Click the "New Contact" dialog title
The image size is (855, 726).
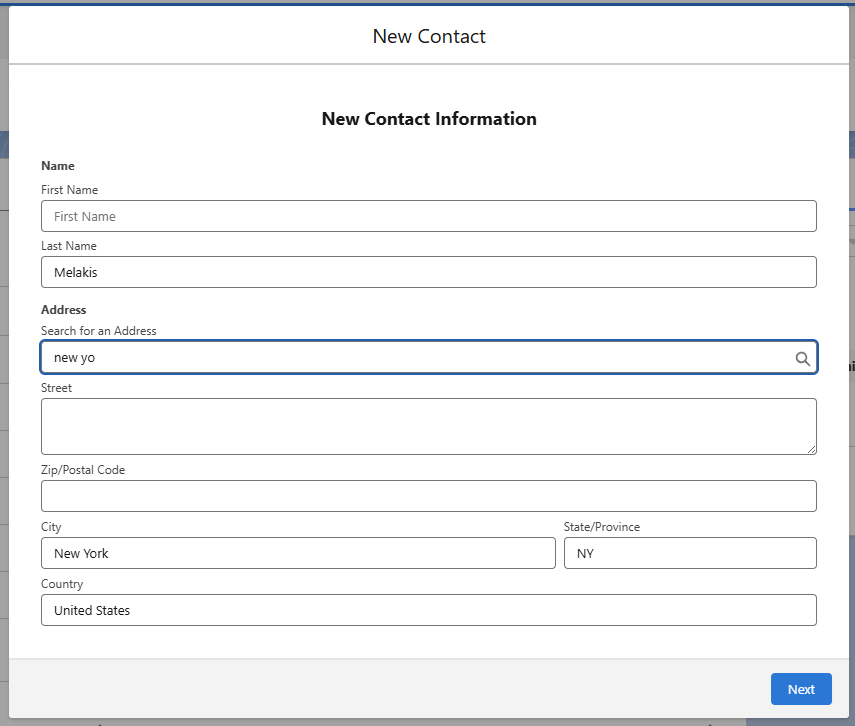[429, 36]
